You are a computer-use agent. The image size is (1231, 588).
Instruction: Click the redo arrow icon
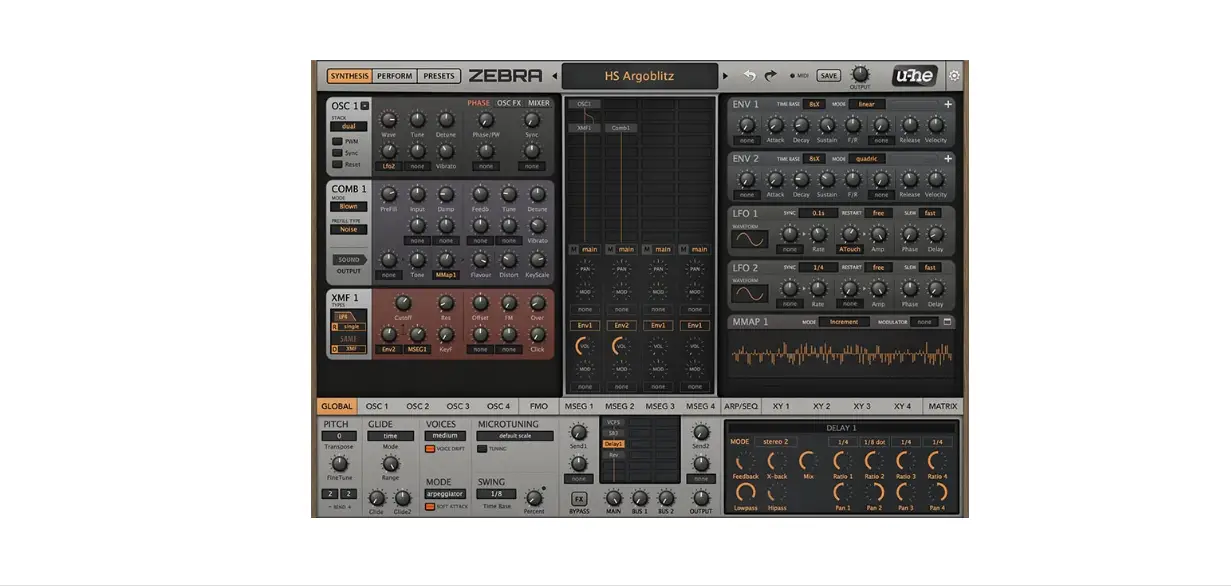771,76
